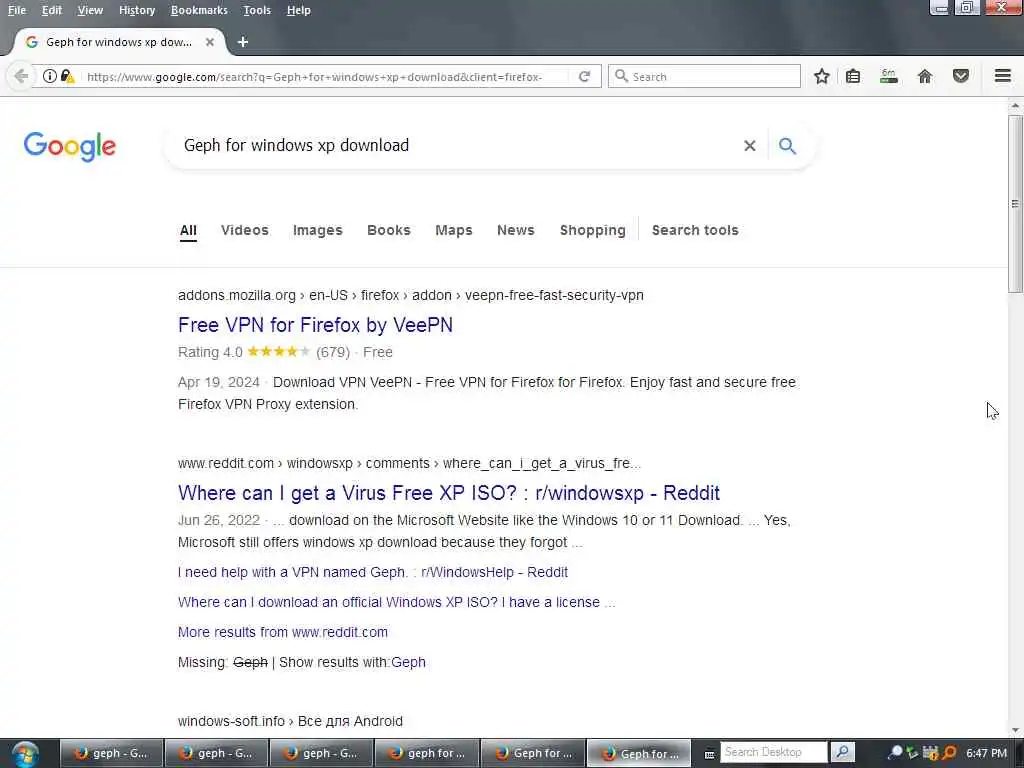Image resolution: width=1024 pixels, height=768 pixels.
Task: Clear the Google search query with X
Action: pyautogui.click(x=750, y=146)
